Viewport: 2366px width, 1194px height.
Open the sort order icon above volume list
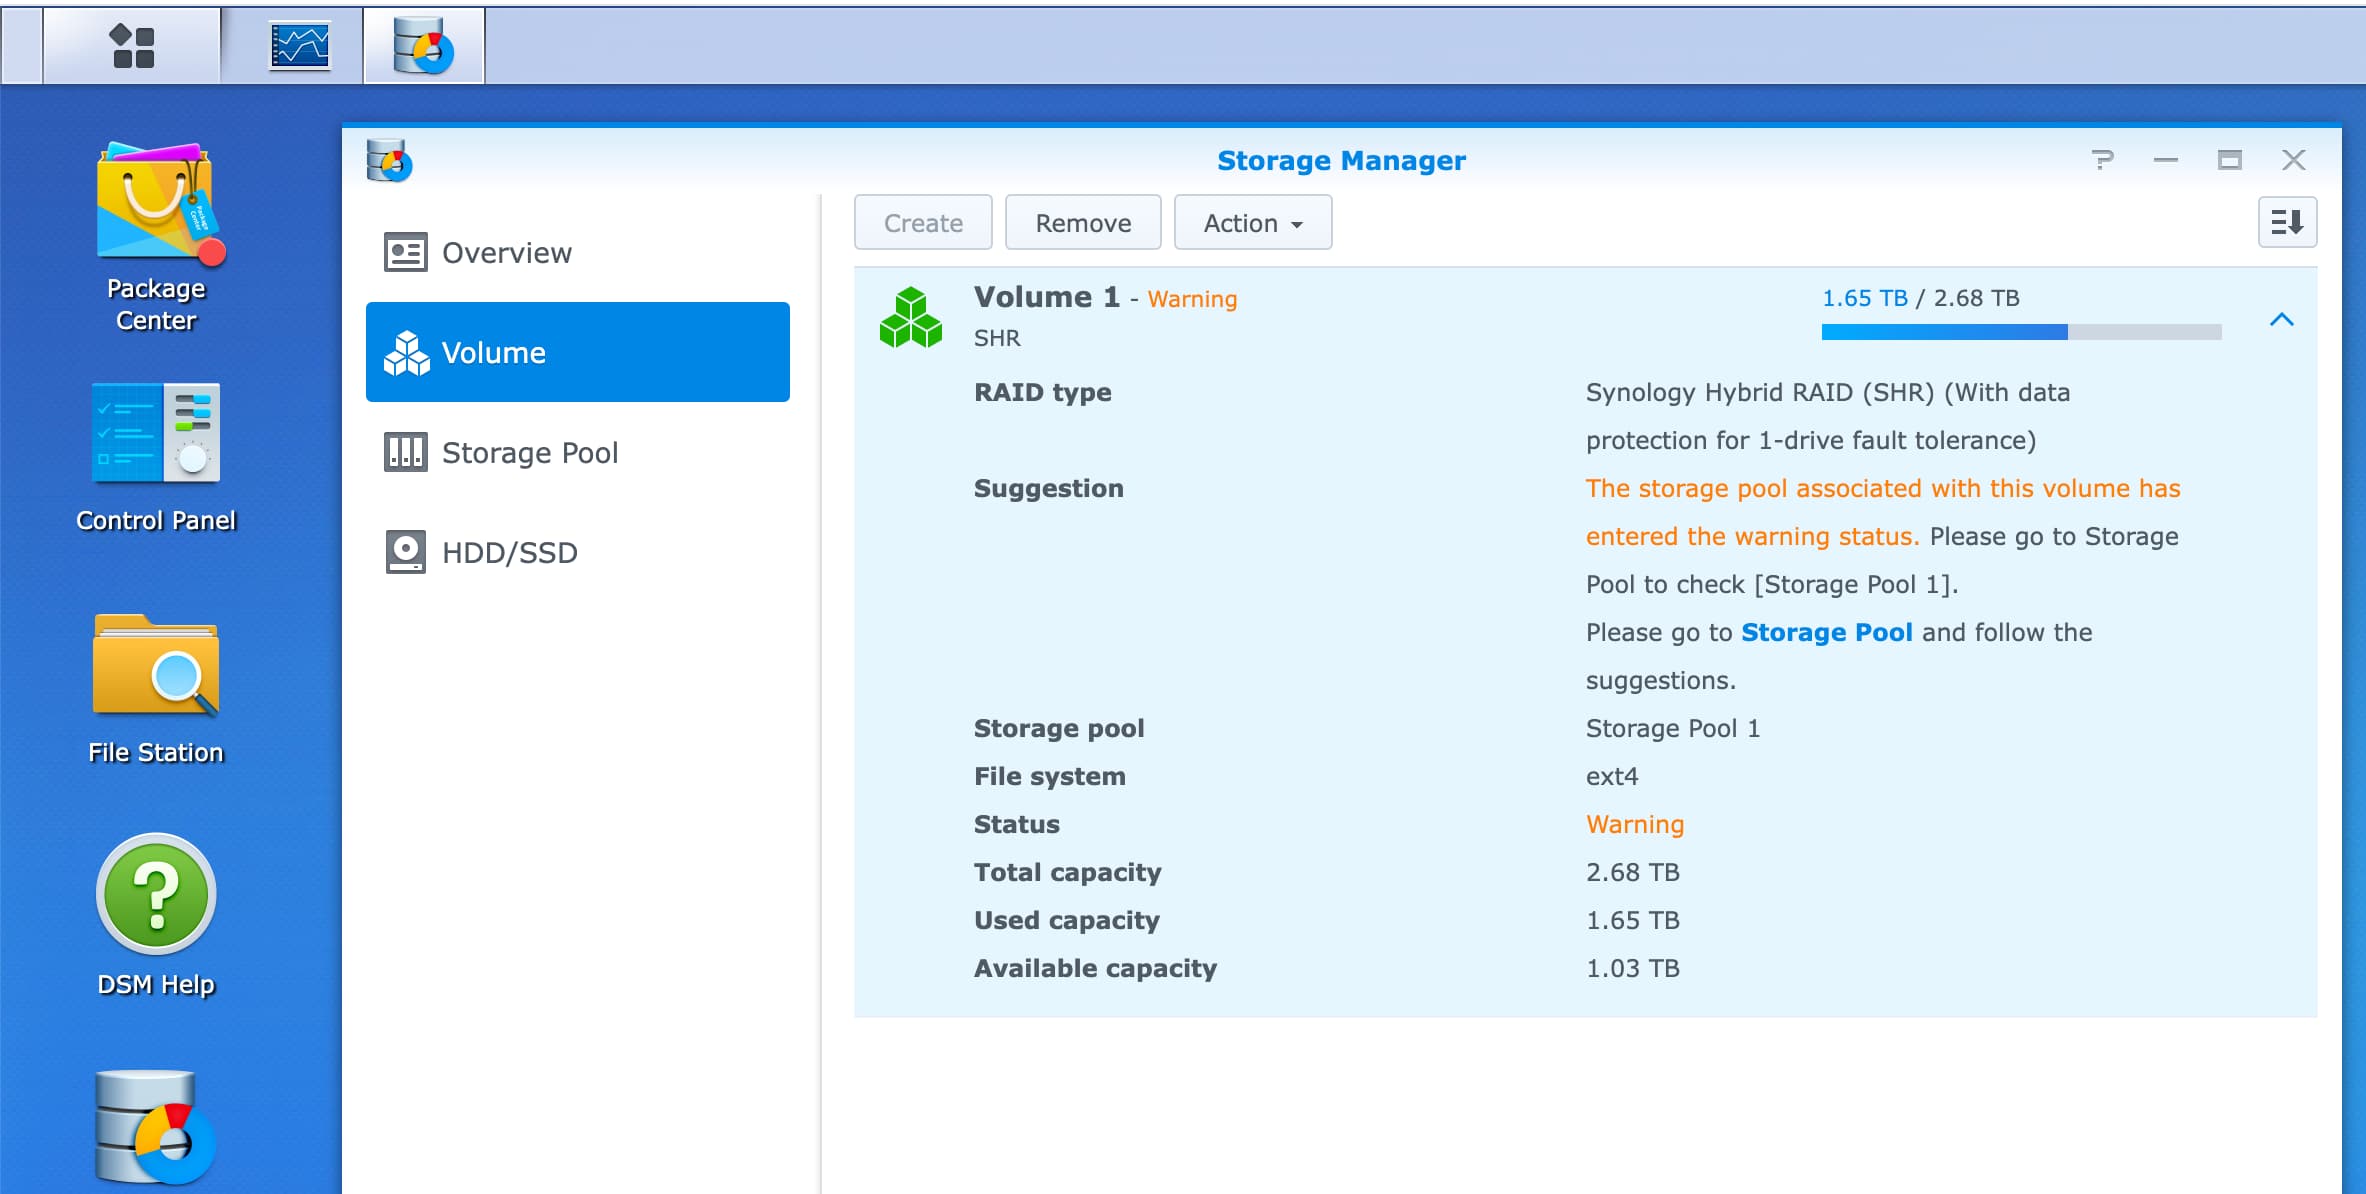pyautogui.click(x=2287, y=222)
